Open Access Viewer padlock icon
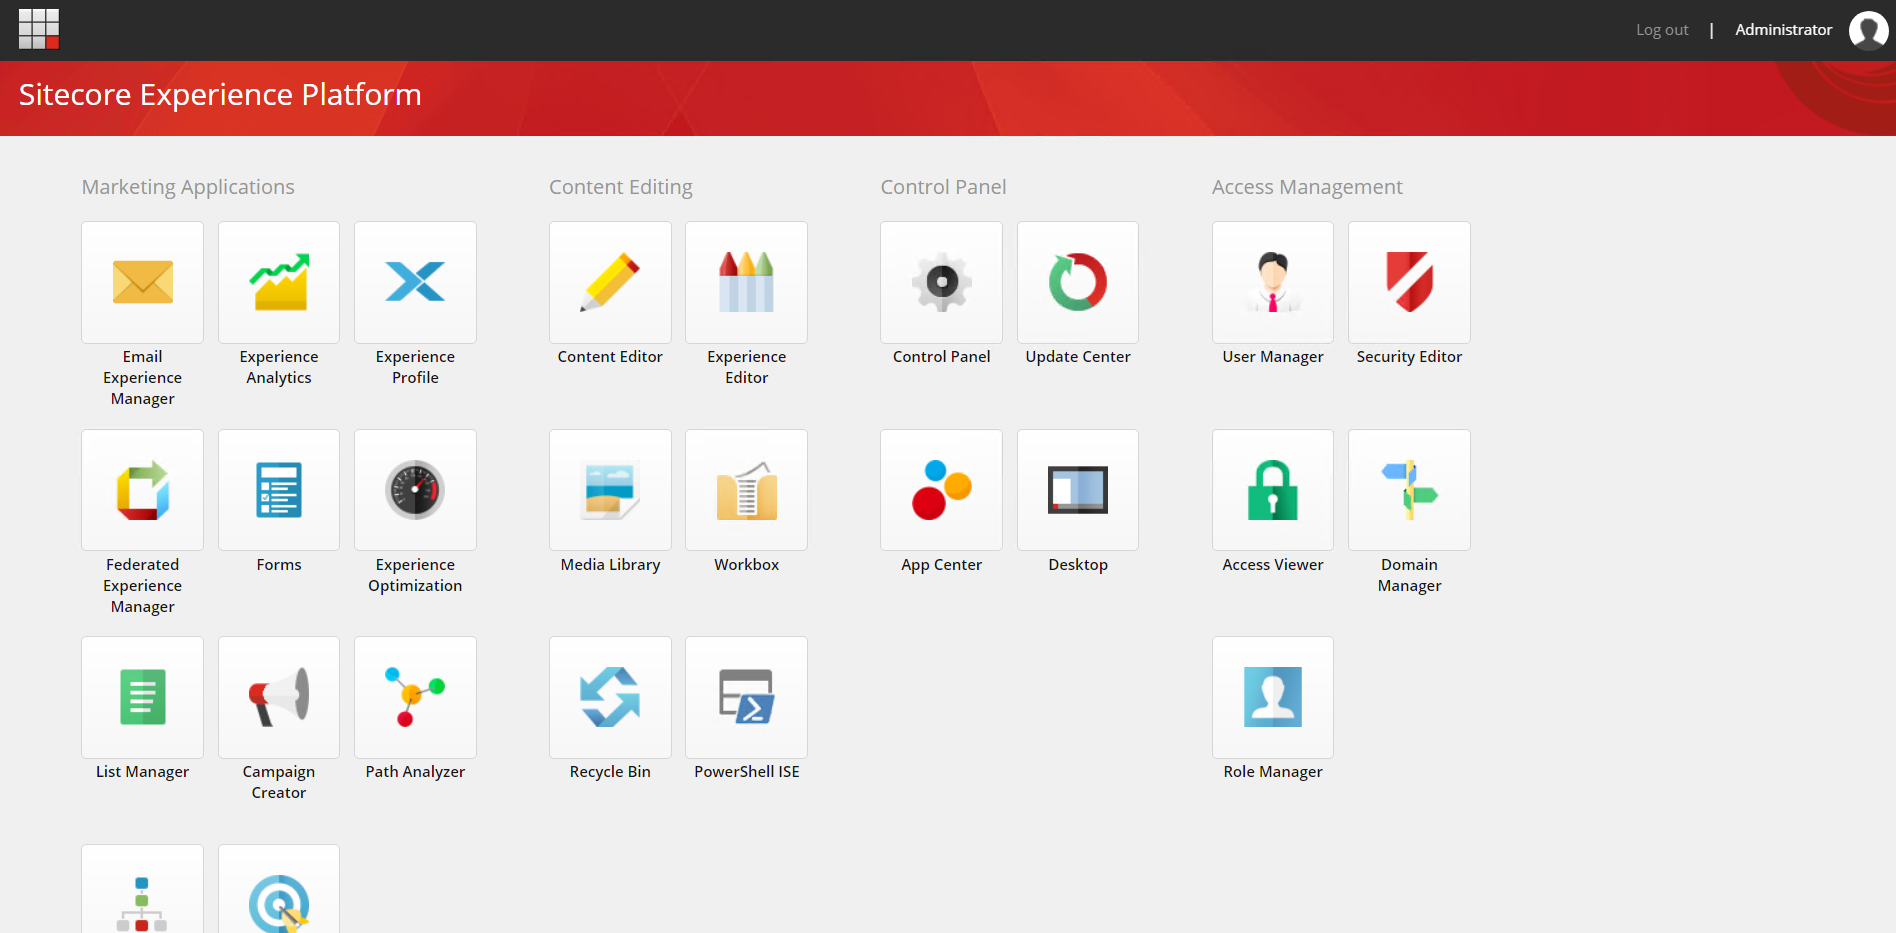This screenshot has width=1896, height=933. pos(1273,490)
